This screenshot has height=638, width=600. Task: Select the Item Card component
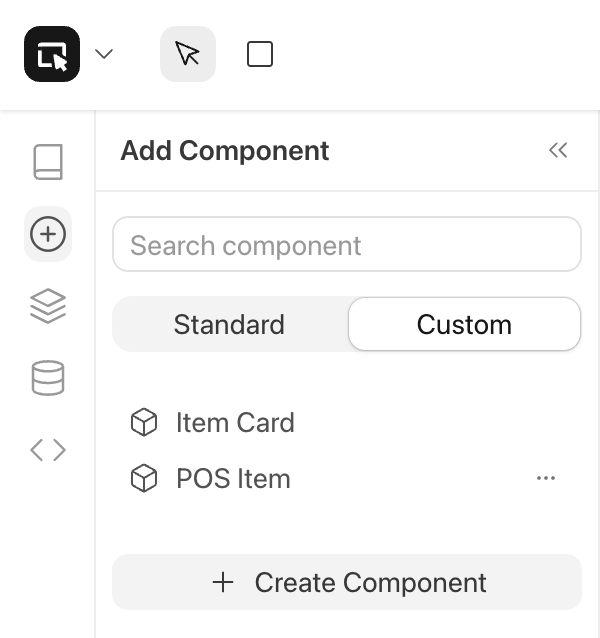pos(235,423)
